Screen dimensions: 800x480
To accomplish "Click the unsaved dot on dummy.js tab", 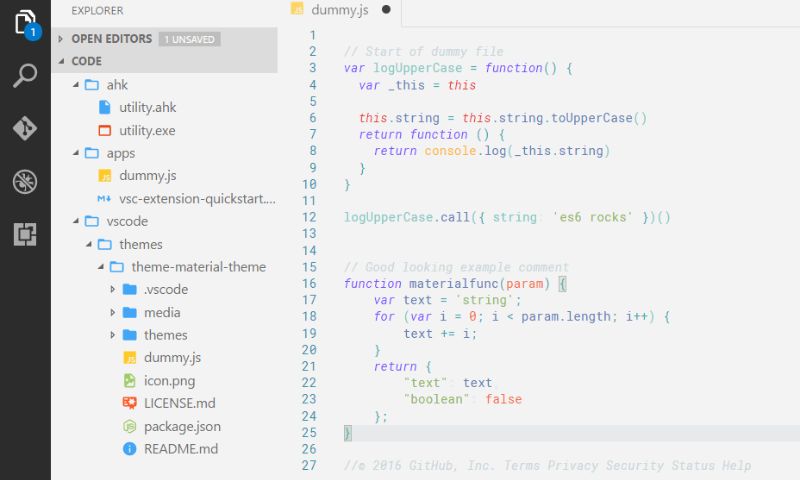I will [386, 10].
